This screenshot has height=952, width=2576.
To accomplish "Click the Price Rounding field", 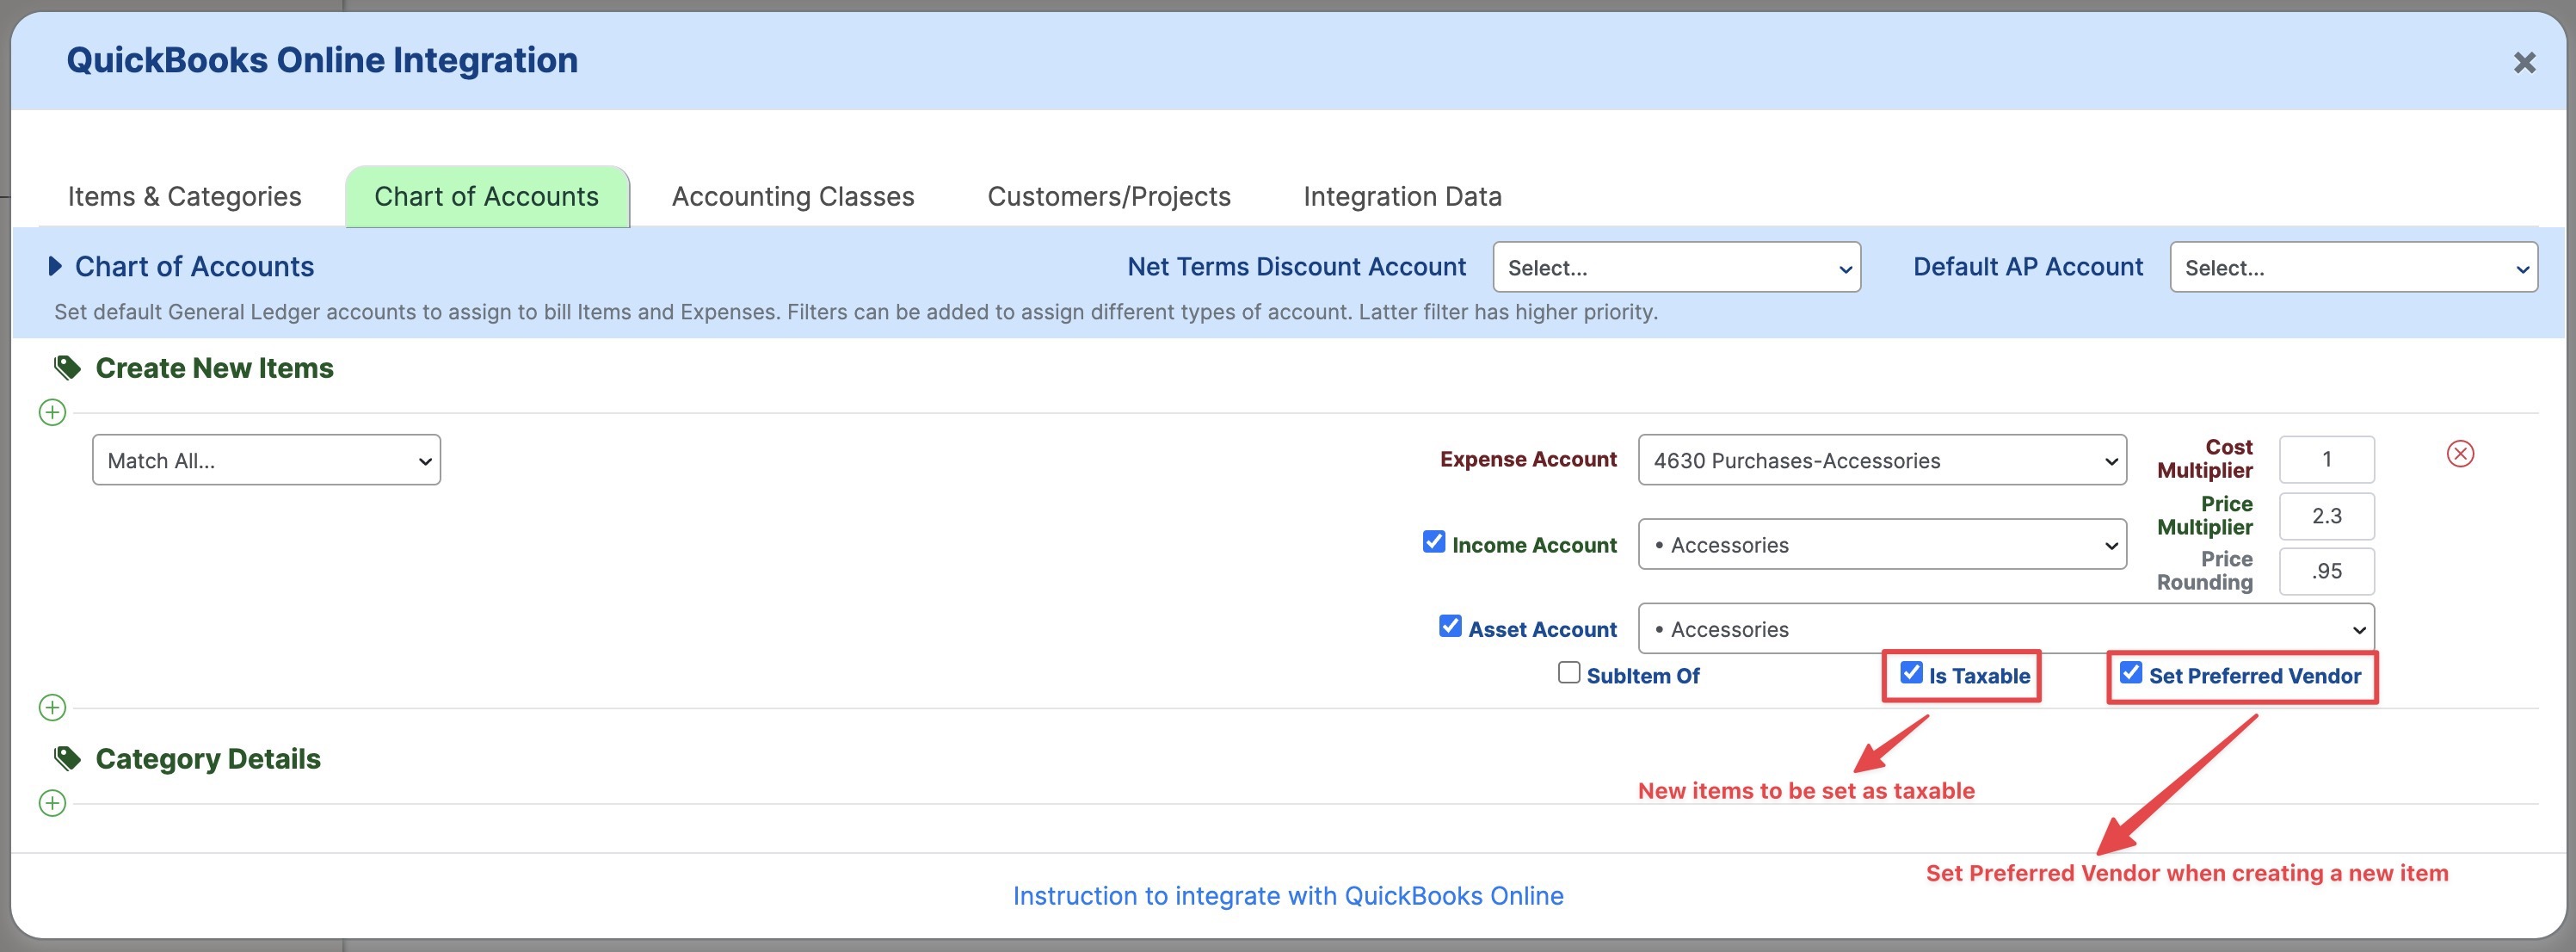I will click(2326, 571).
